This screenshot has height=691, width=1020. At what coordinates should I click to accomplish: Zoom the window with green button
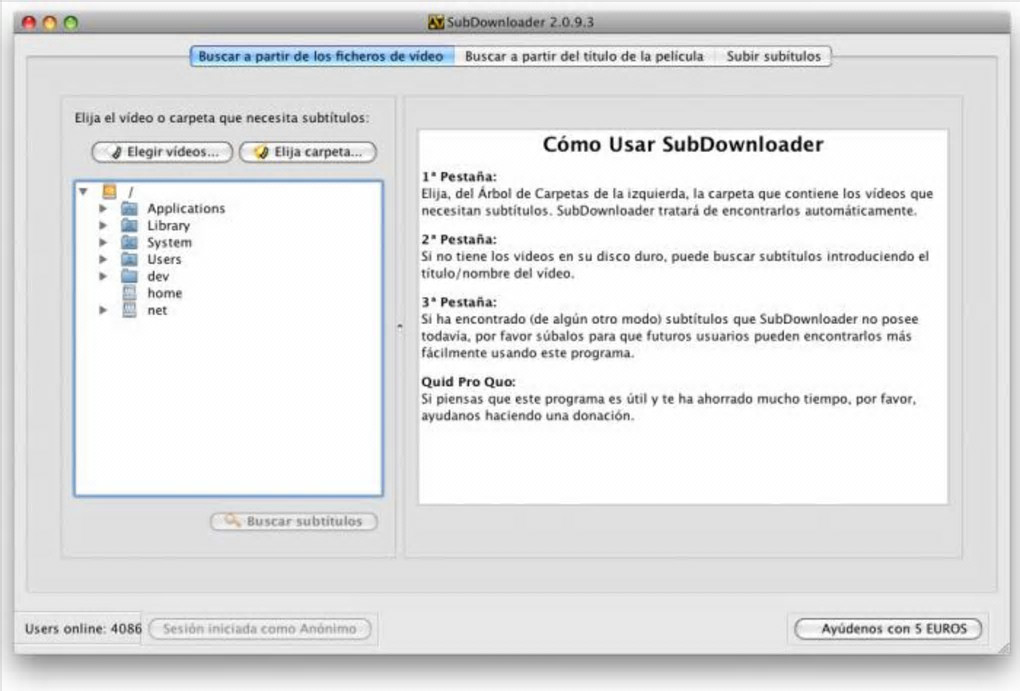[x=71, y=23]
